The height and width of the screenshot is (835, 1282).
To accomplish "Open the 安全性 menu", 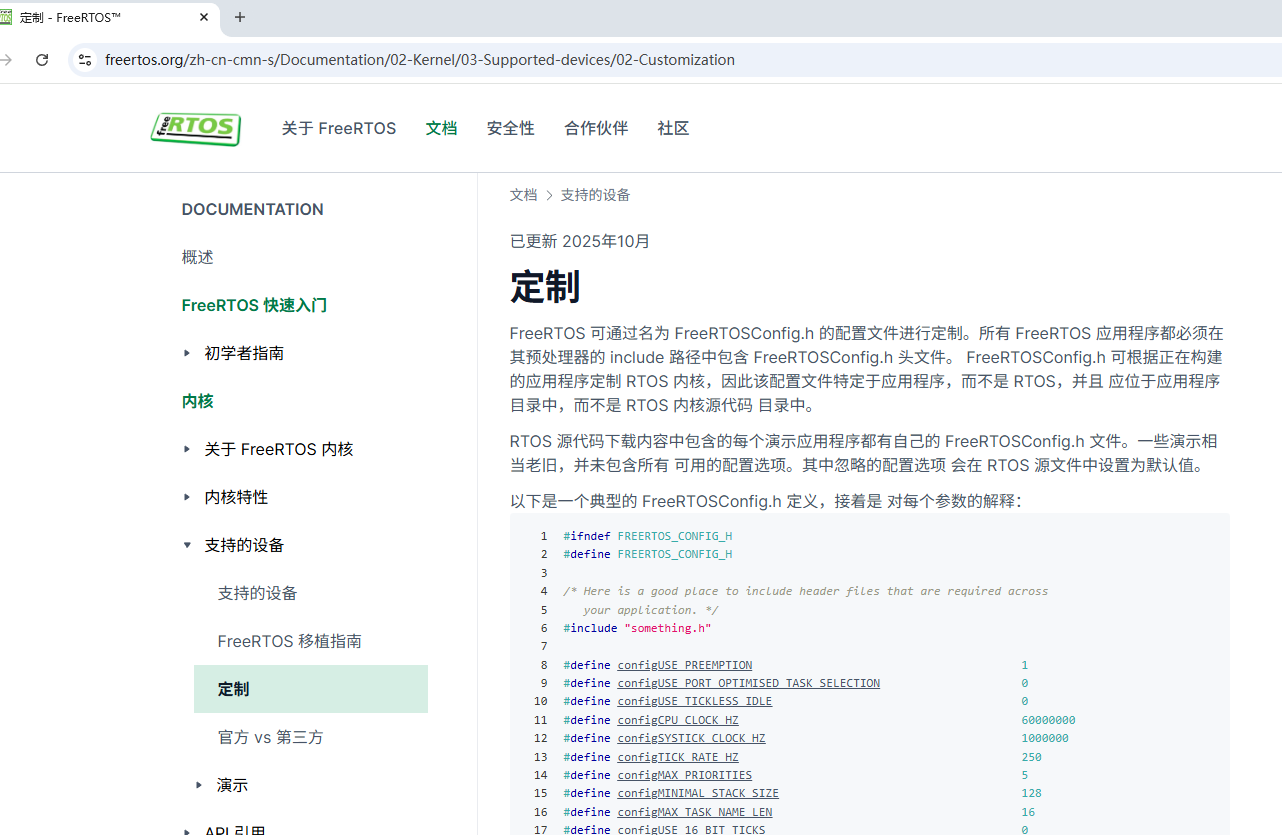I will 511,128.
